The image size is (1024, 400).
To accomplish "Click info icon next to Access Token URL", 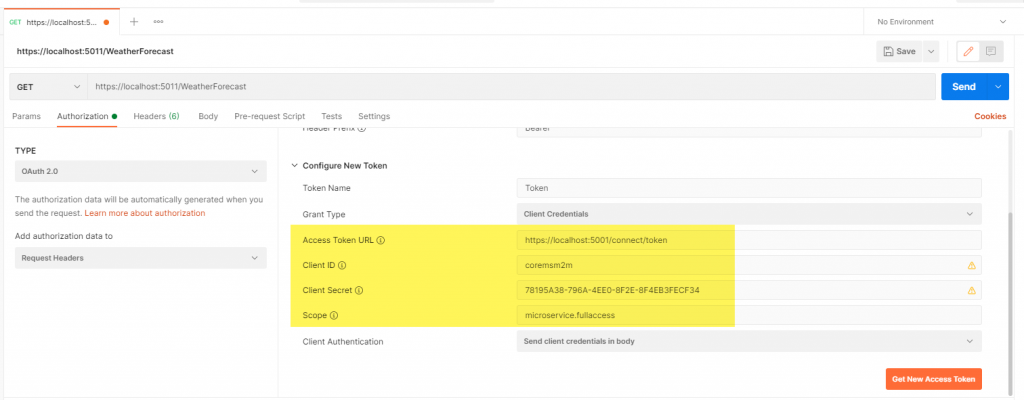I will tap(381, 241).
